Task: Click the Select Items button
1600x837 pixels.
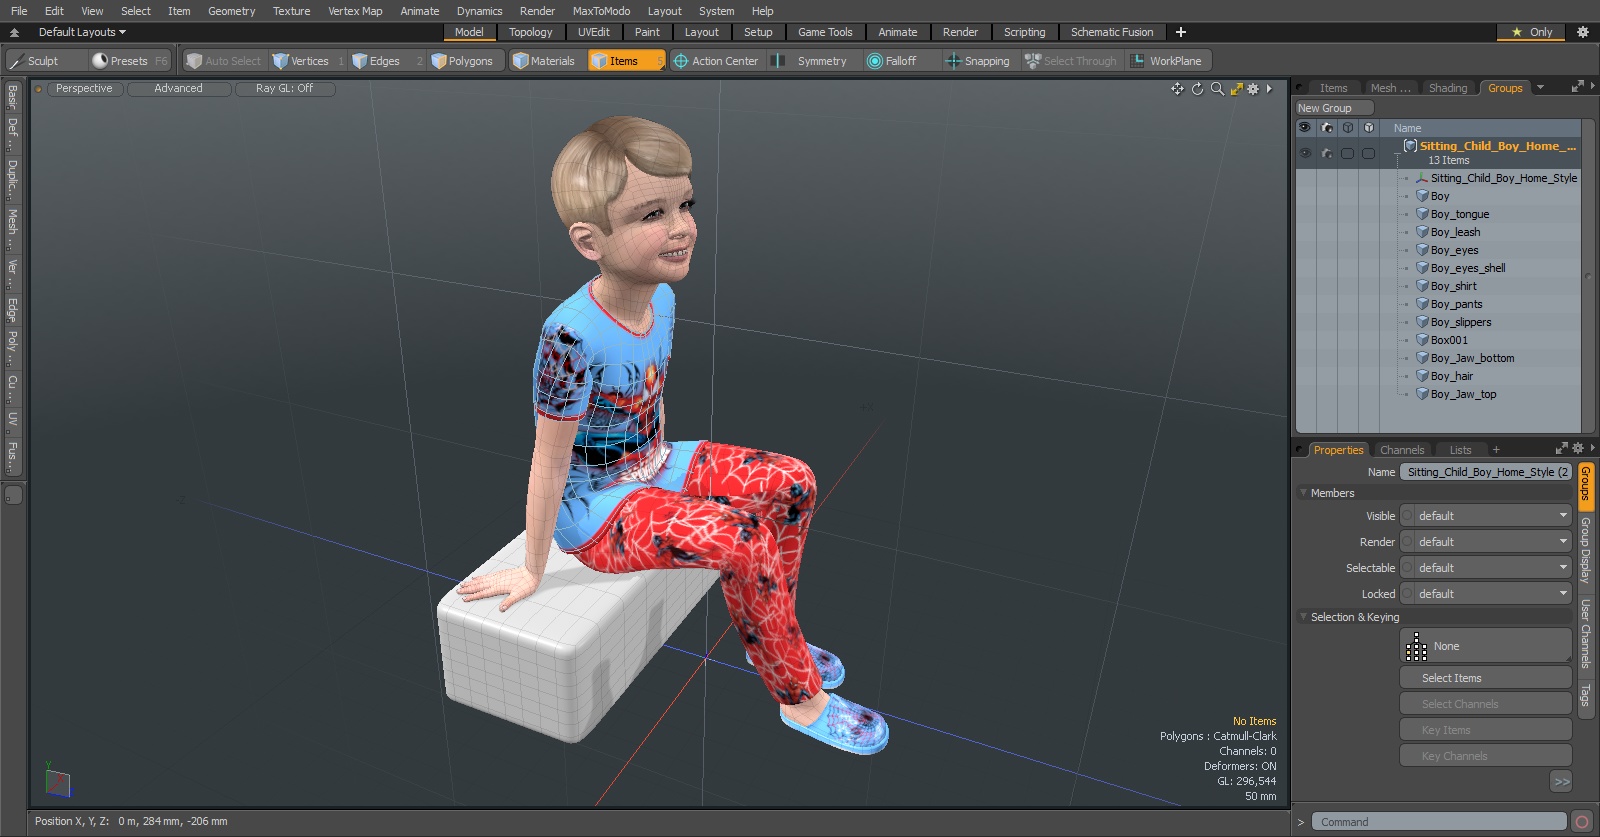Action: point(1486,678)
